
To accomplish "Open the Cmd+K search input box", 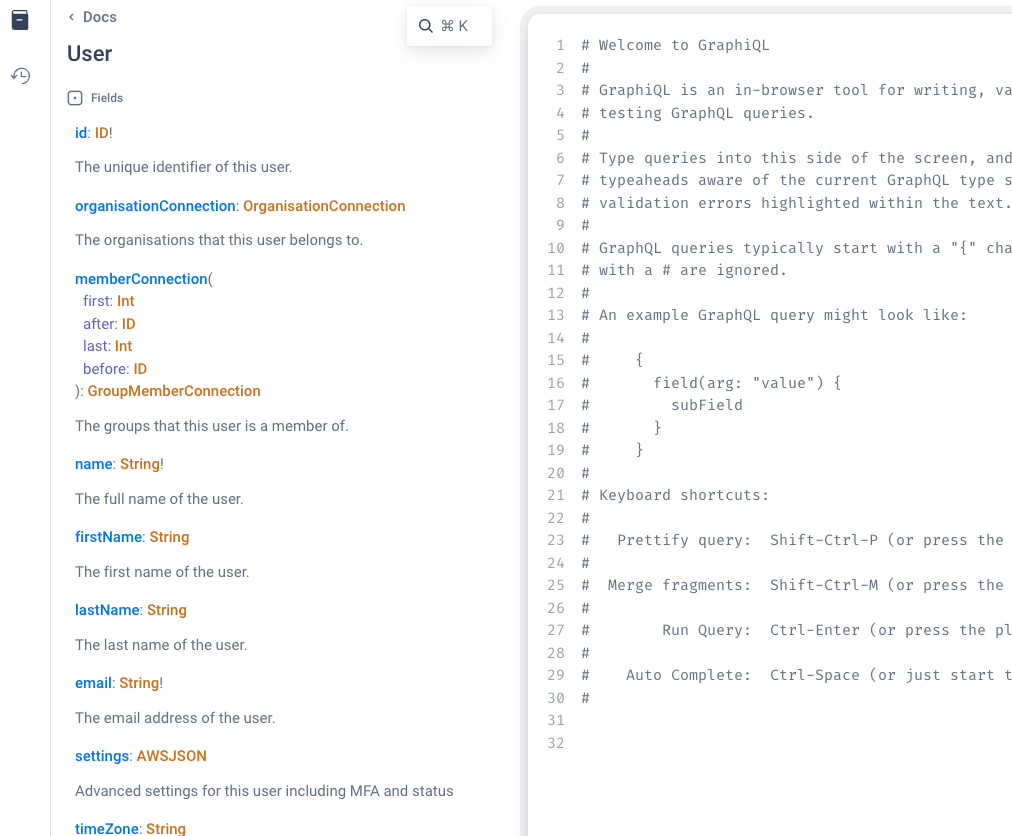I will 449,25.
